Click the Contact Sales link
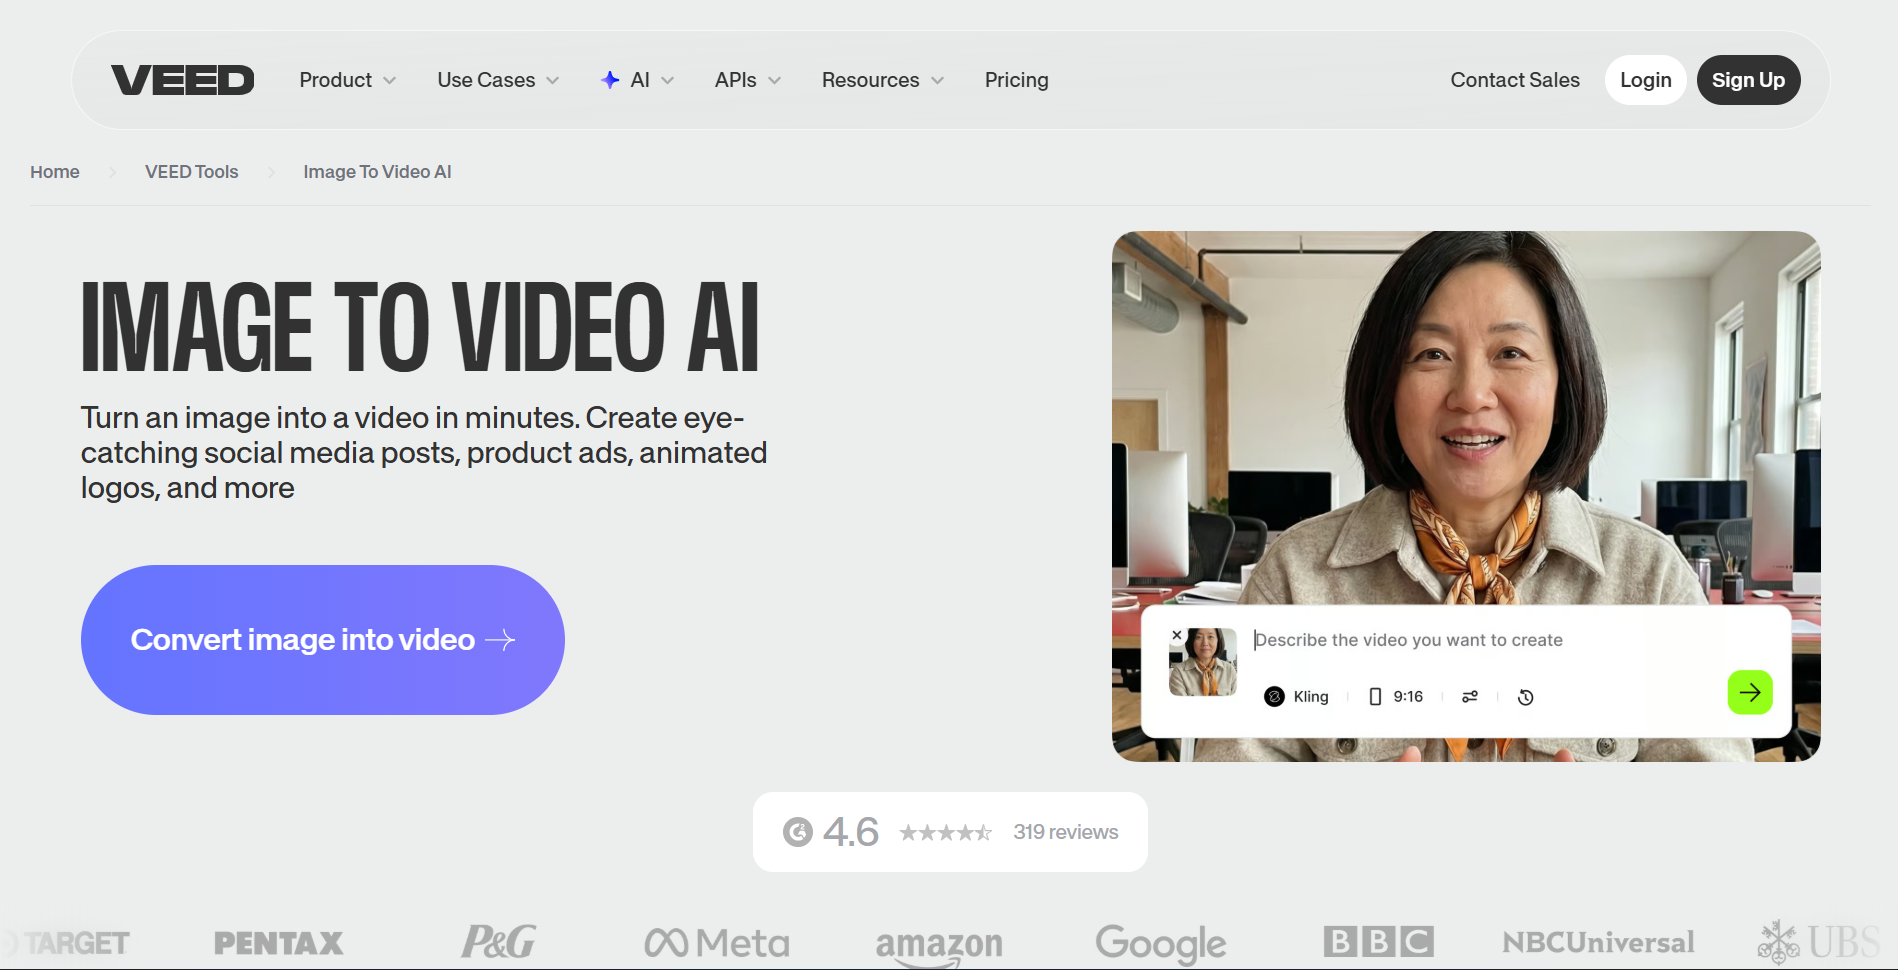 click(x=1515, y=80)
